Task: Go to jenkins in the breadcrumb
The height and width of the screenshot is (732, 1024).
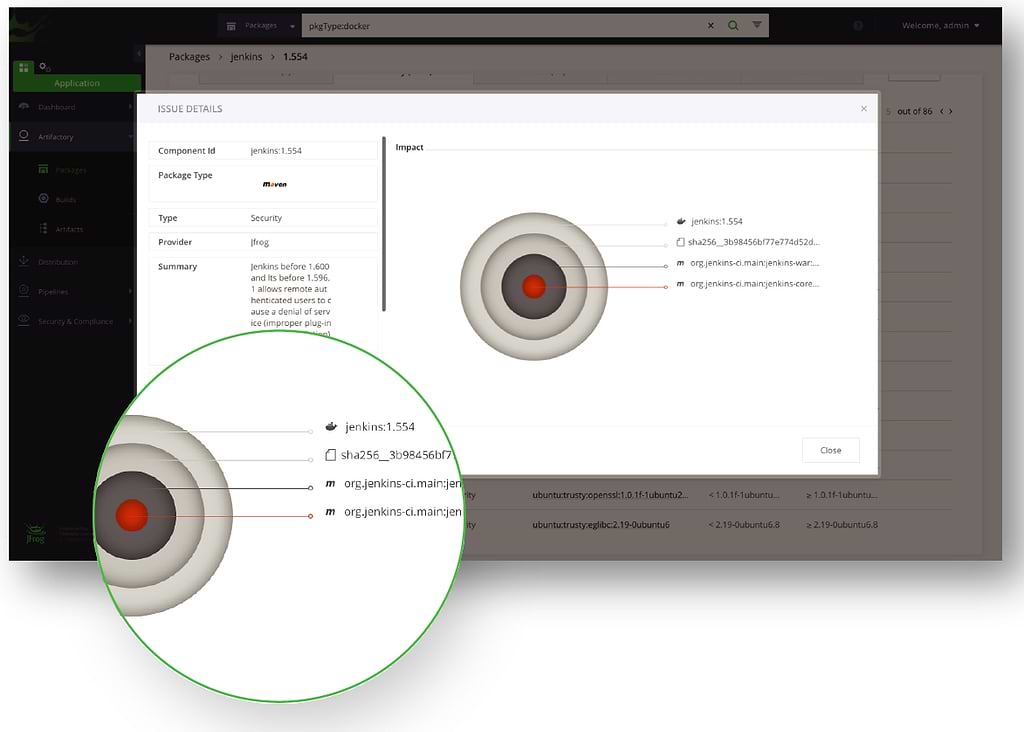Action: click(246, 57)
